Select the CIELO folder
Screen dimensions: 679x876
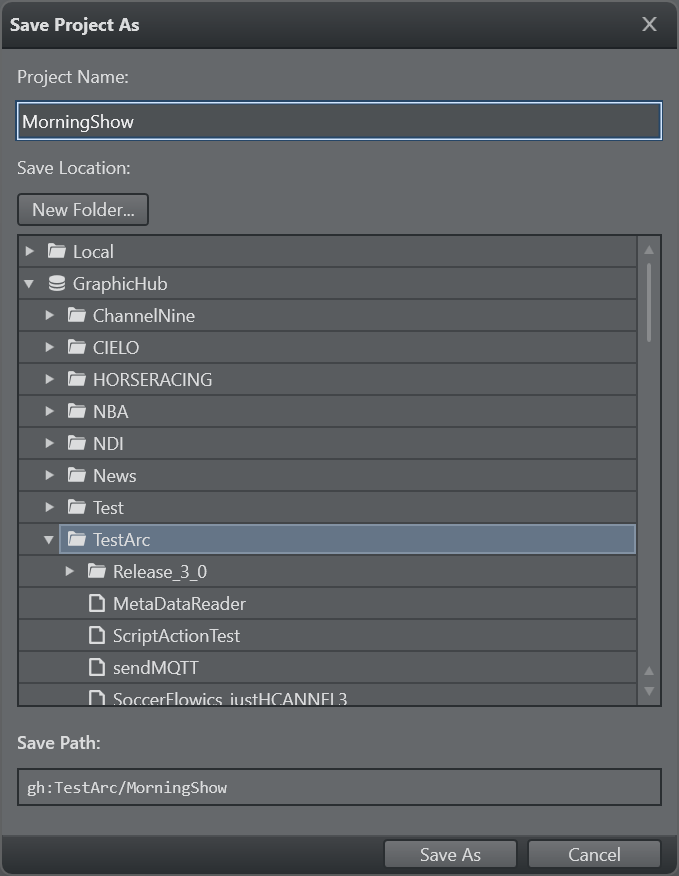tap(116, 348)
